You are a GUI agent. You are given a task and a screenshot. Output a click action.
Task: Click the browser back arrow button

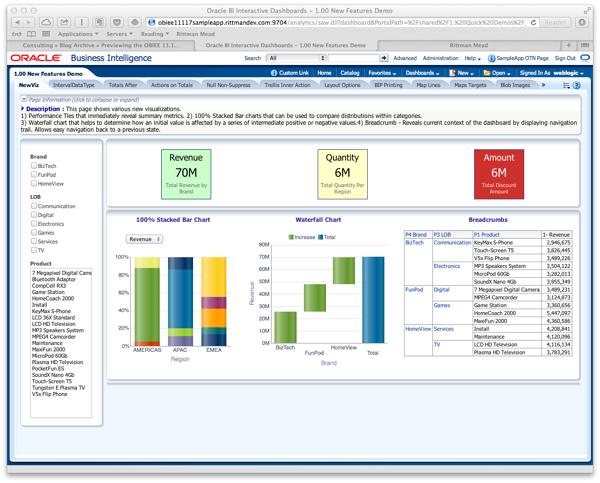click(17, 23)
